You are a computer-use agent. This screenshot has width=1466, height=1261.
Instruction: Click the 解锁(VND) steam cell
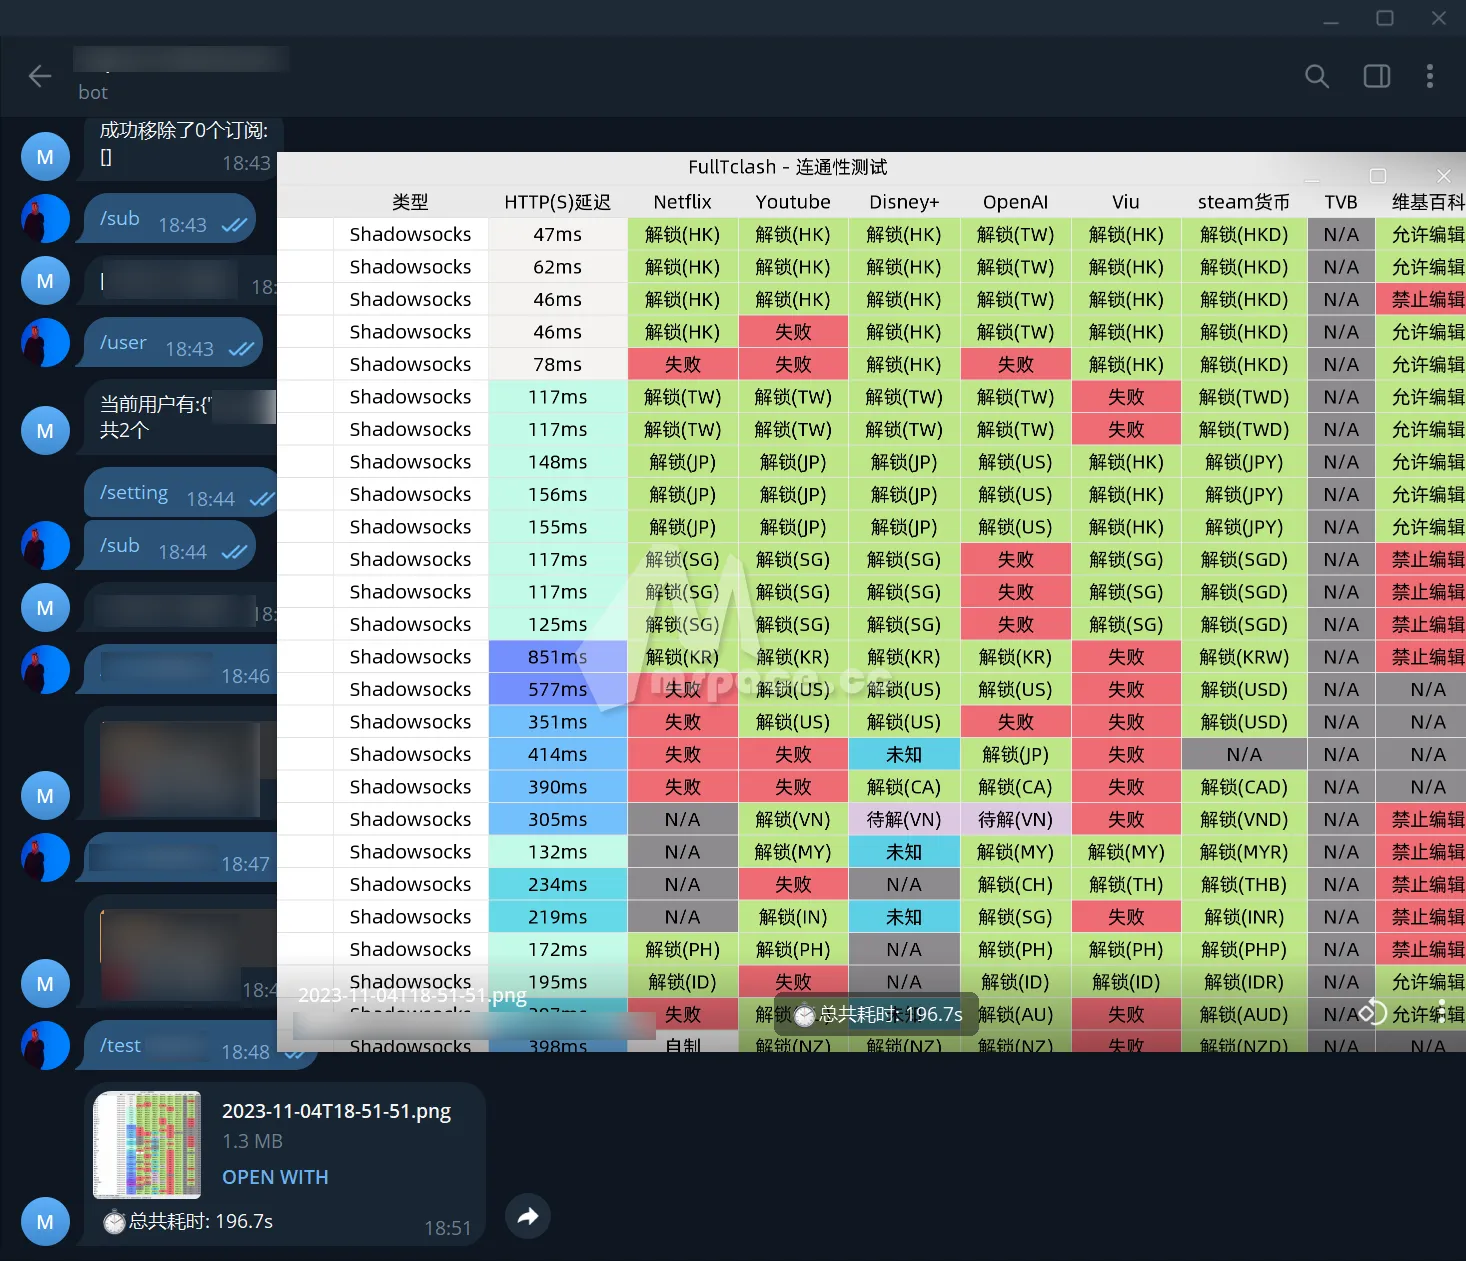pyautogui.click(x=1244, y=819)
